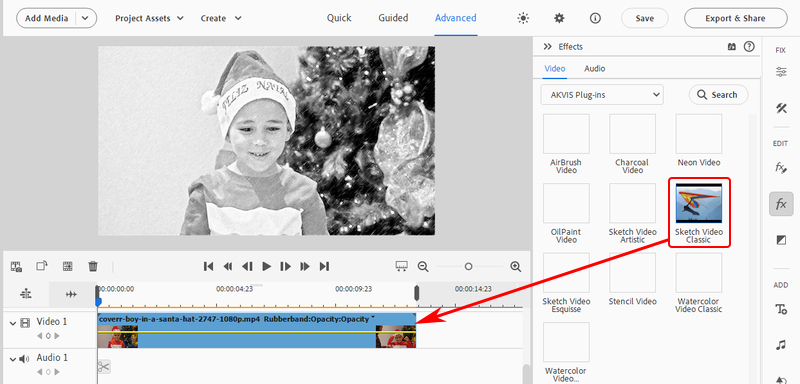
Task: Click the rotate/copy frame toolbar icon
Action: click(42, 266)
